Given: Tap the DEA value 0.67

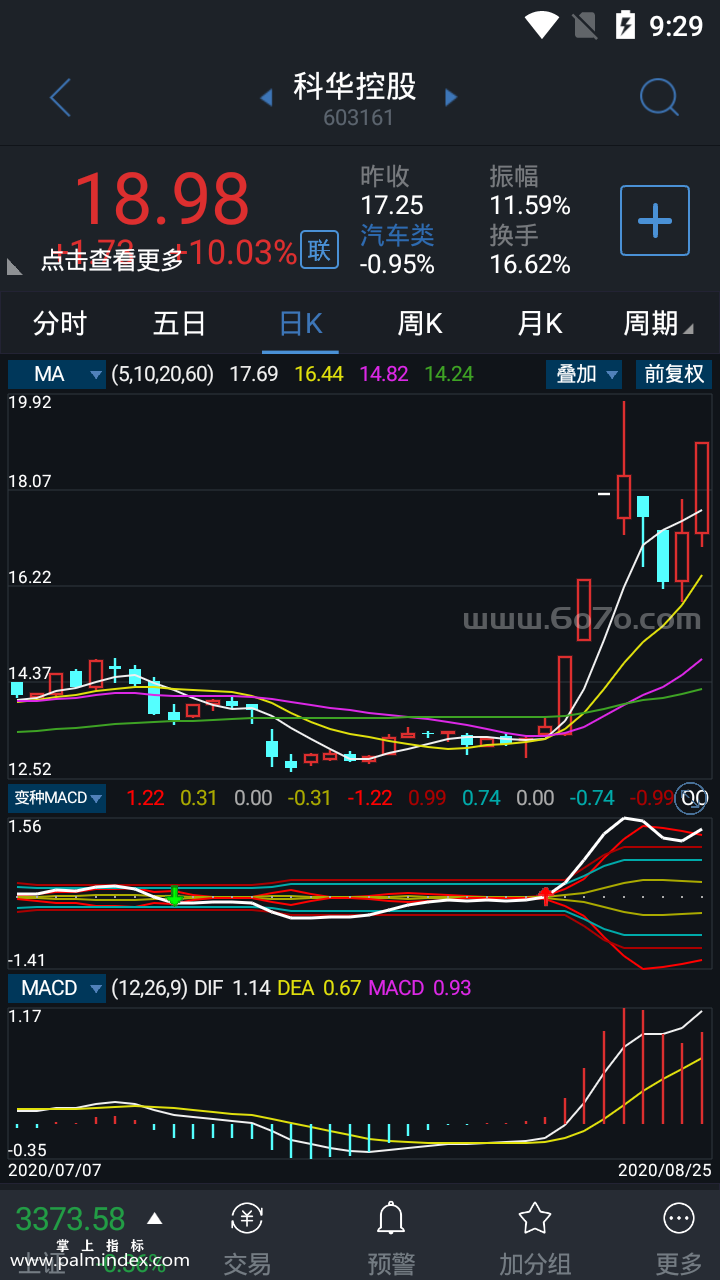Looking at the screenshot, I should (x=340, y=988).
